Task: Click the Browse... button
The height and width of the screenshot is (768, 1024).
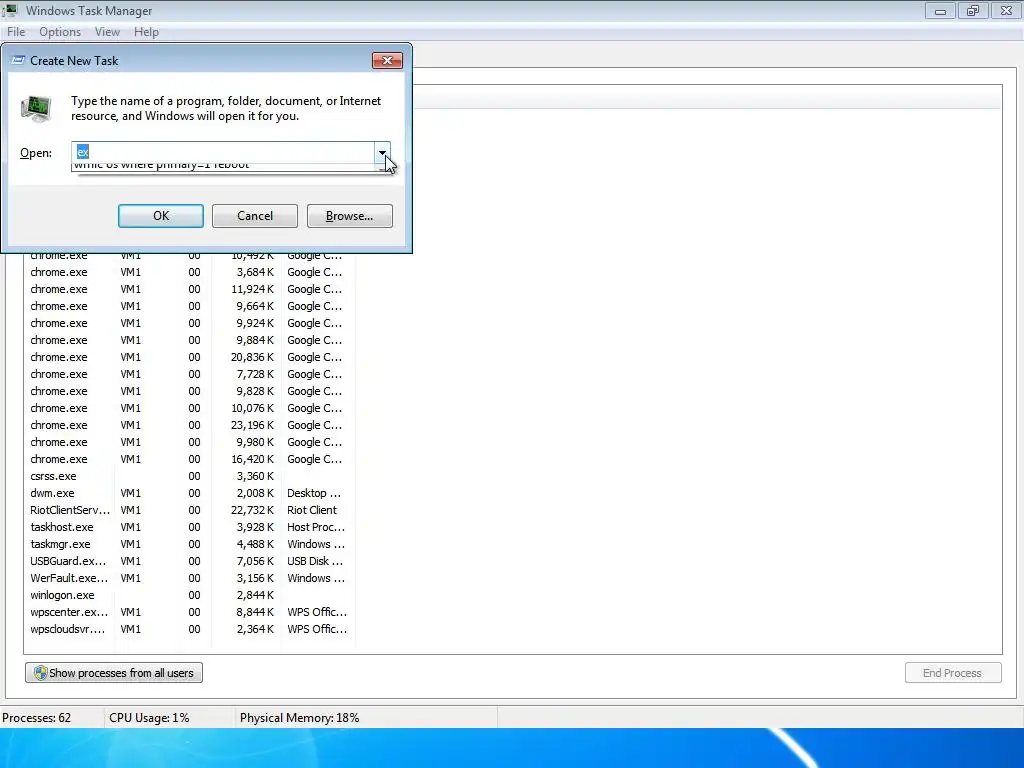Action: click(x=350, y=216)
